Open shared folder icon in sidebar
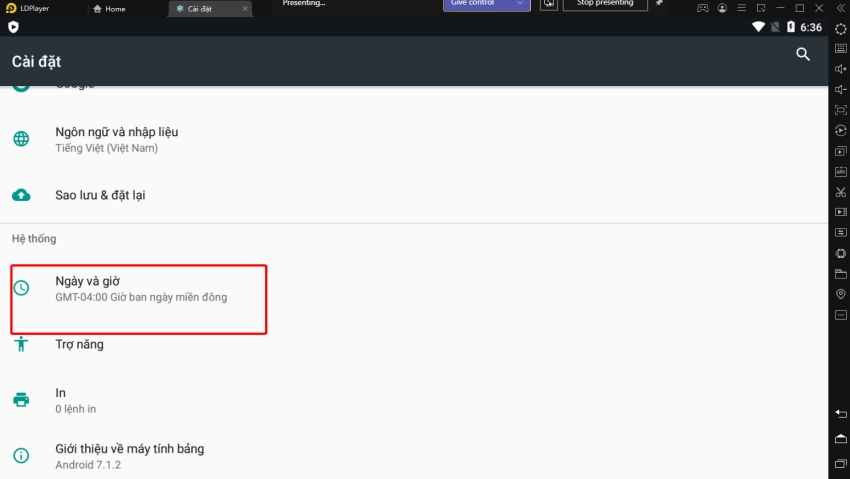This screenshot has width=850, height=479. [840, 273]
